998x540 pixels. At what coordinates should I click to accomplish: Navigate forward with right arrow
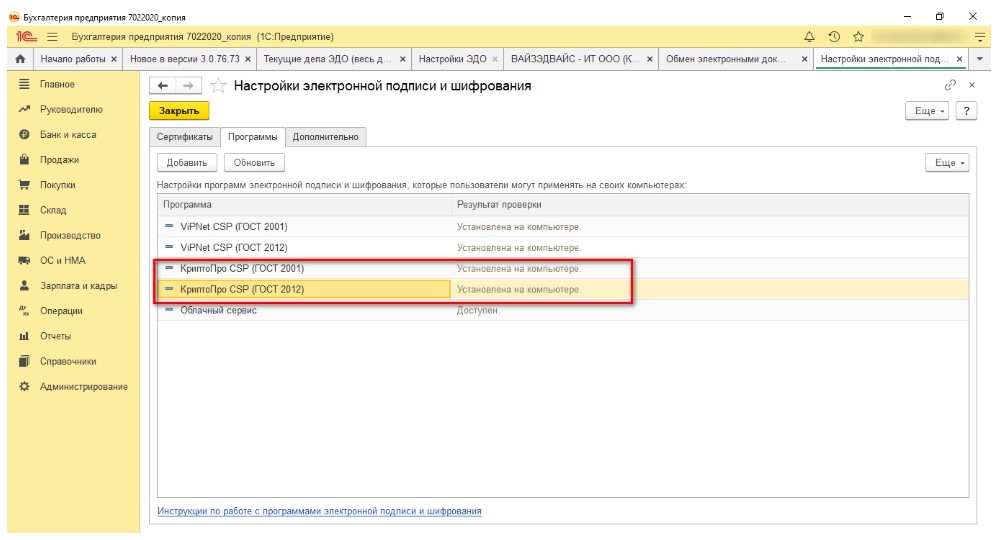(188, 85)
